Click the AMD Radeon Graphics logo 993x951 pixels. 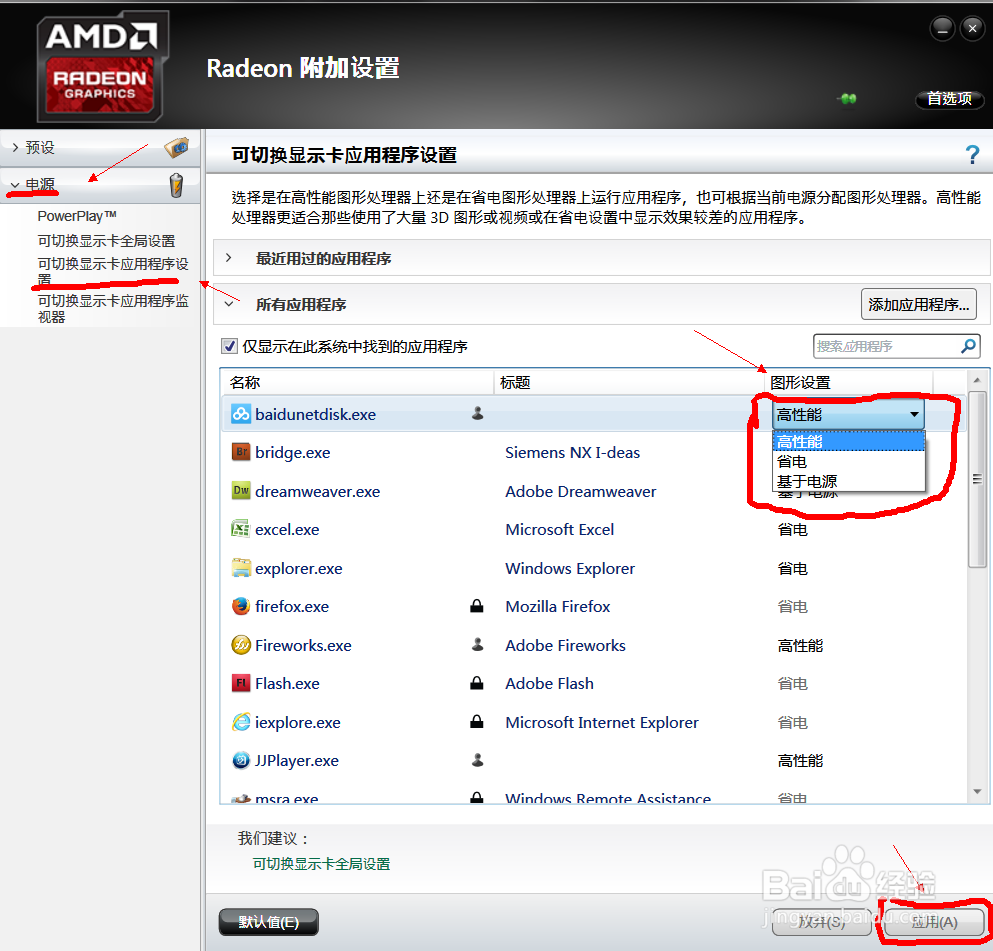(102, 66)
